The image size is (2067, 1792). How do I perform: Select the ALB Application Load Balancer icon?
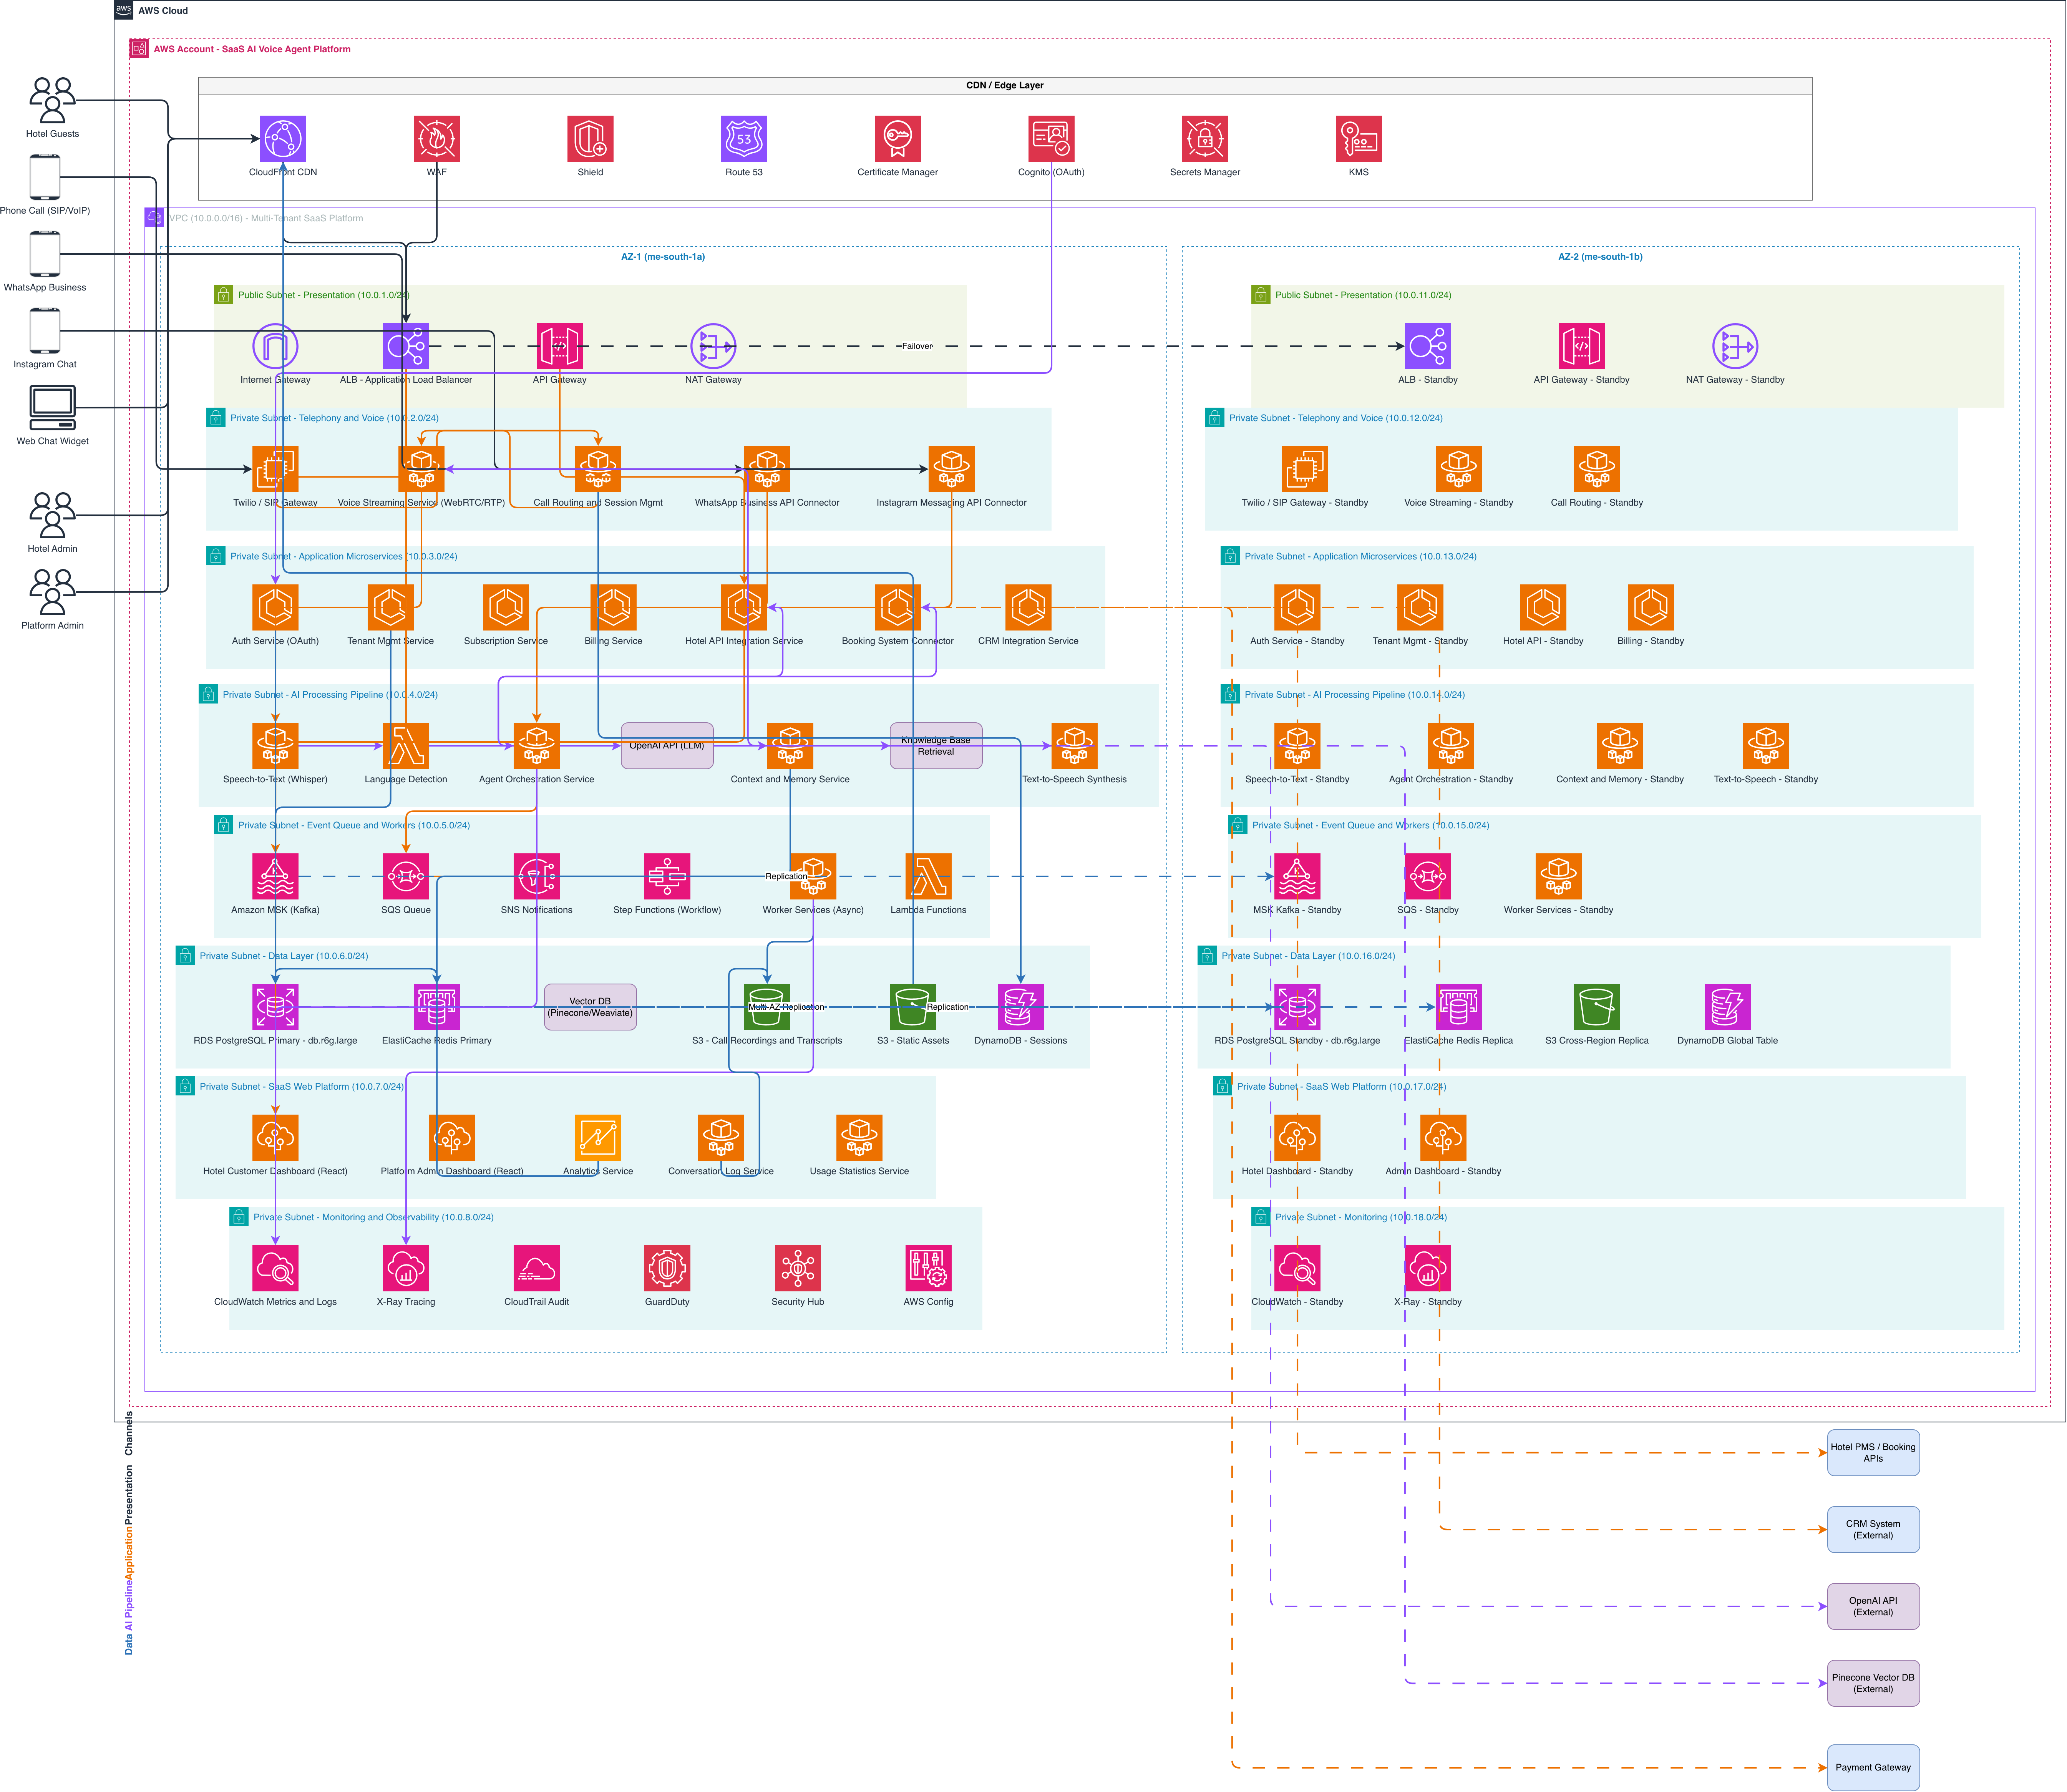406,346
